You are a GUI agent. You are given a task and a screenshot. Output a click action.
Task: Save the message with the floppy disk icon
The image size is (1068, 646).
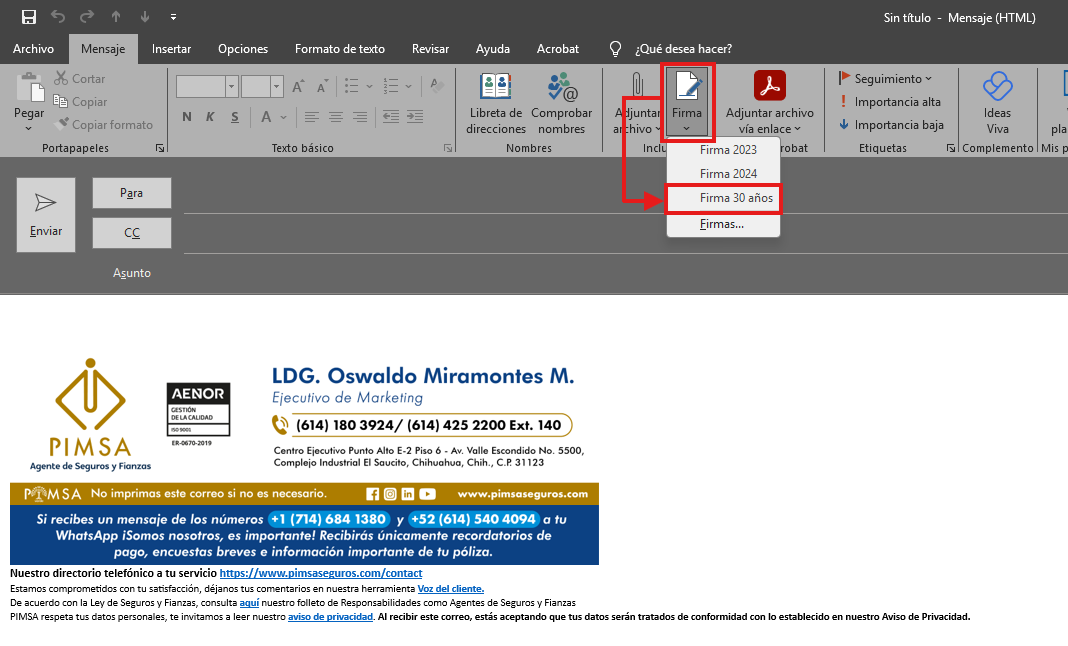pos(29,17)
